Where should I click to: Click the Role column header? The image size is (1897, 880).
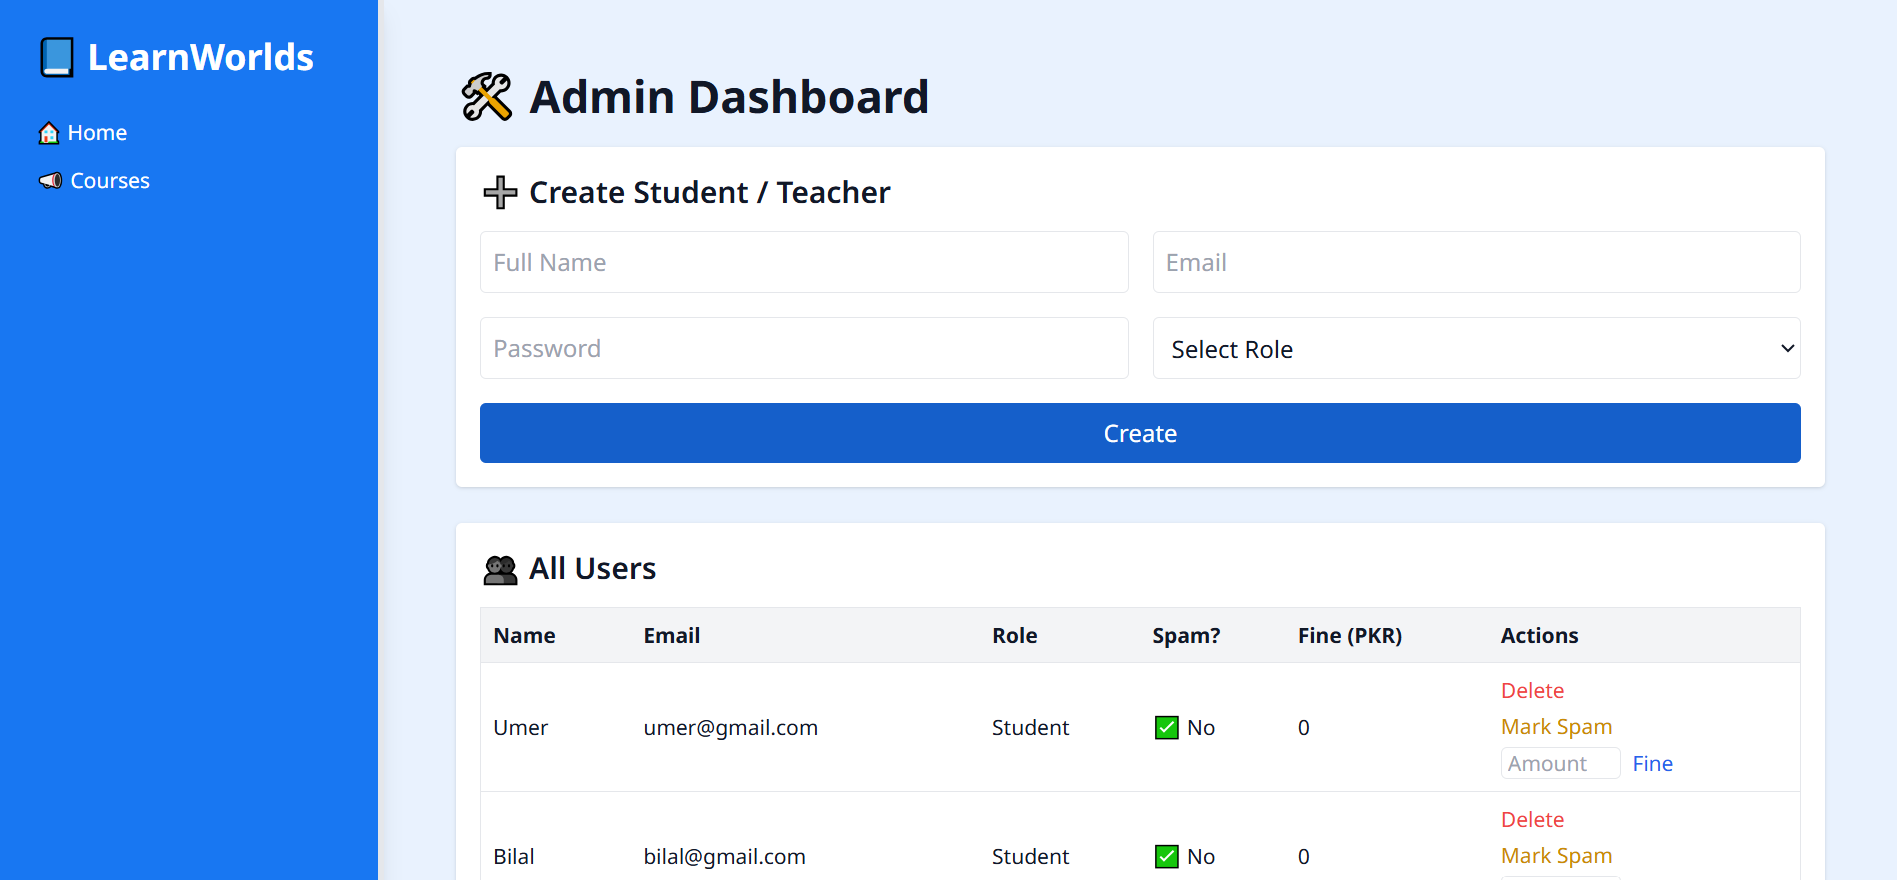coord(1014,636)
